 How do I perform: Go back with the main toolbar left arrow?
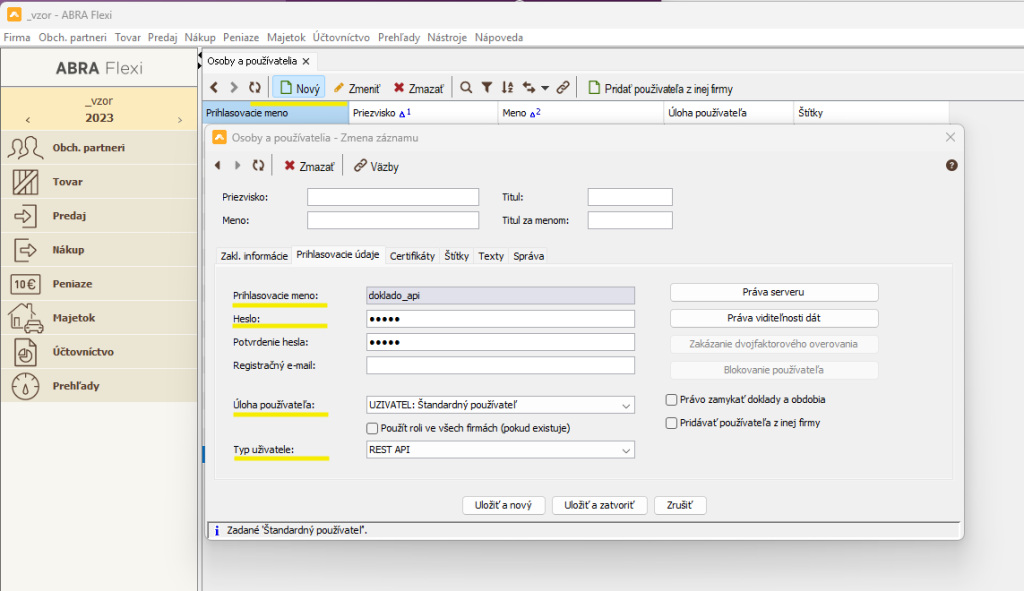[x=214, y=88]
